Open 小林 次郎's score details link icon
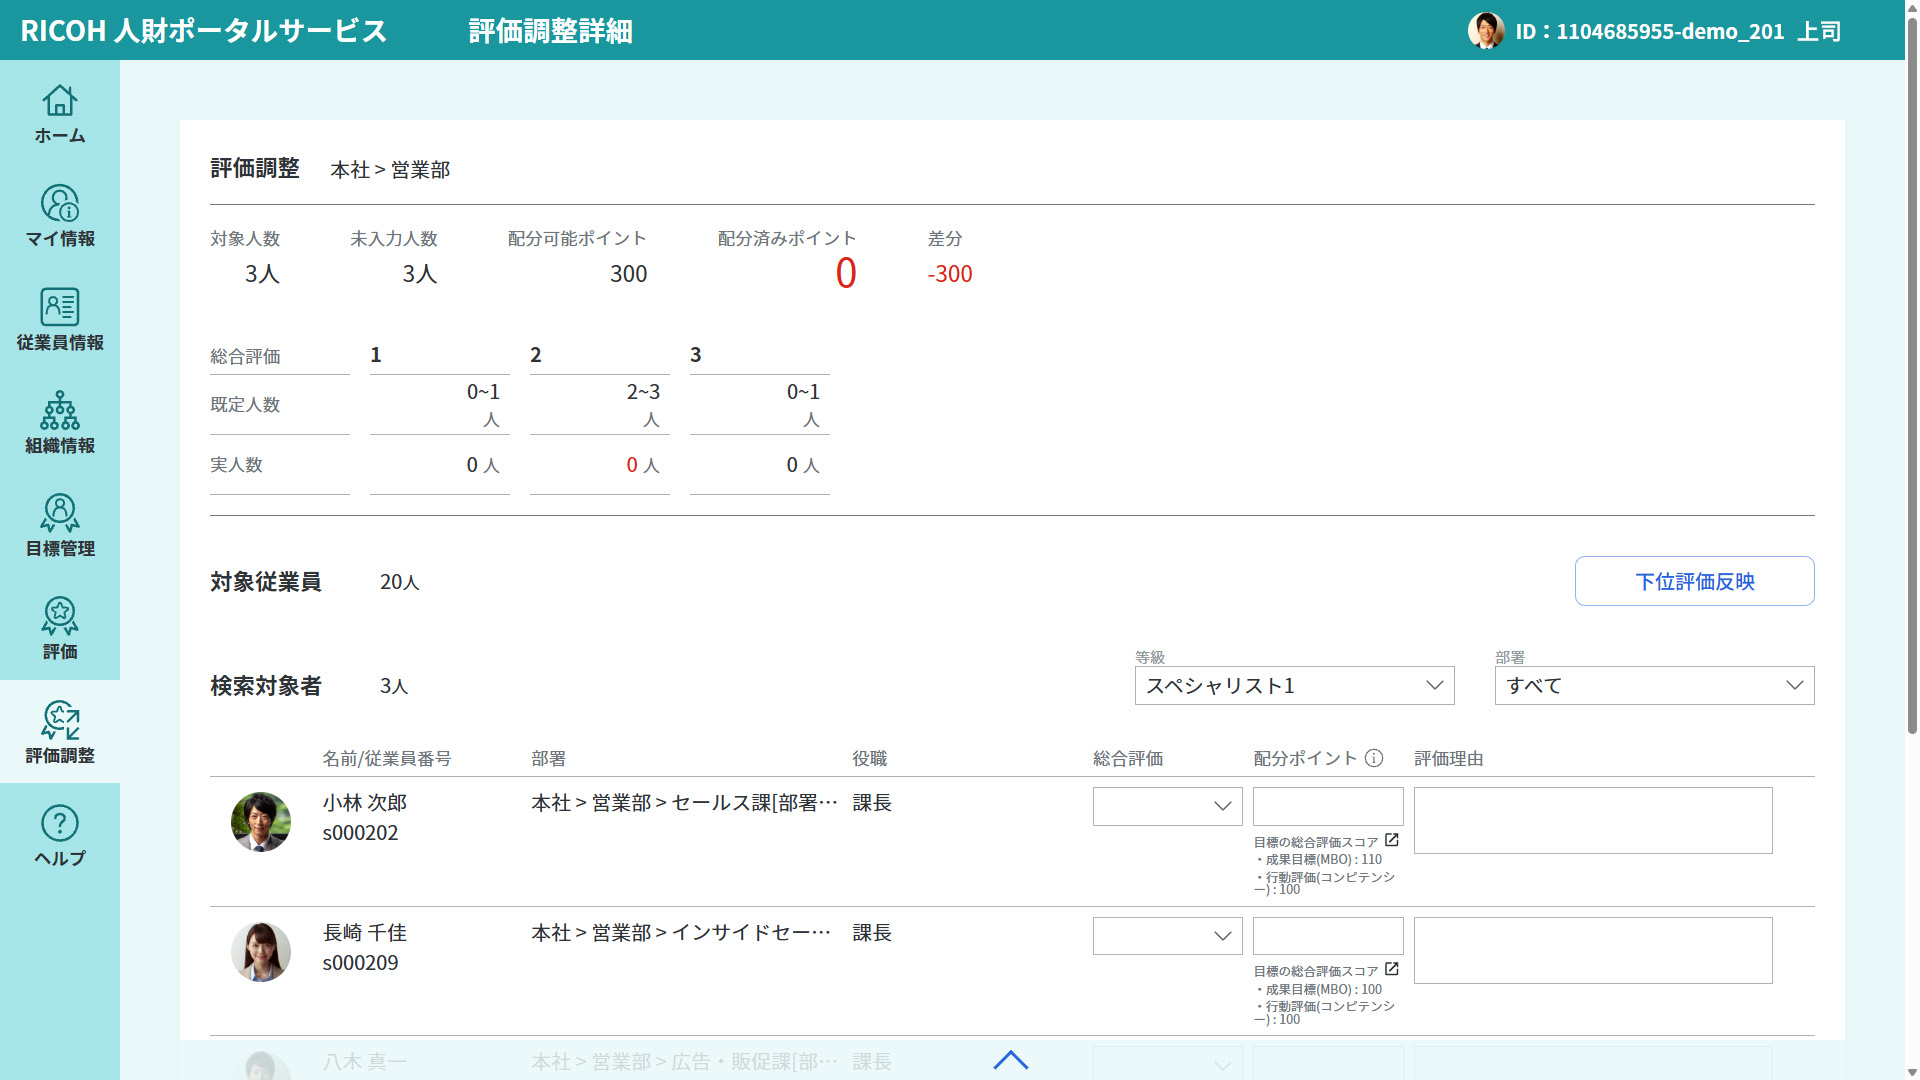The height and width of the screenshot is (1080, 1920). click(x=1392, y=840)
